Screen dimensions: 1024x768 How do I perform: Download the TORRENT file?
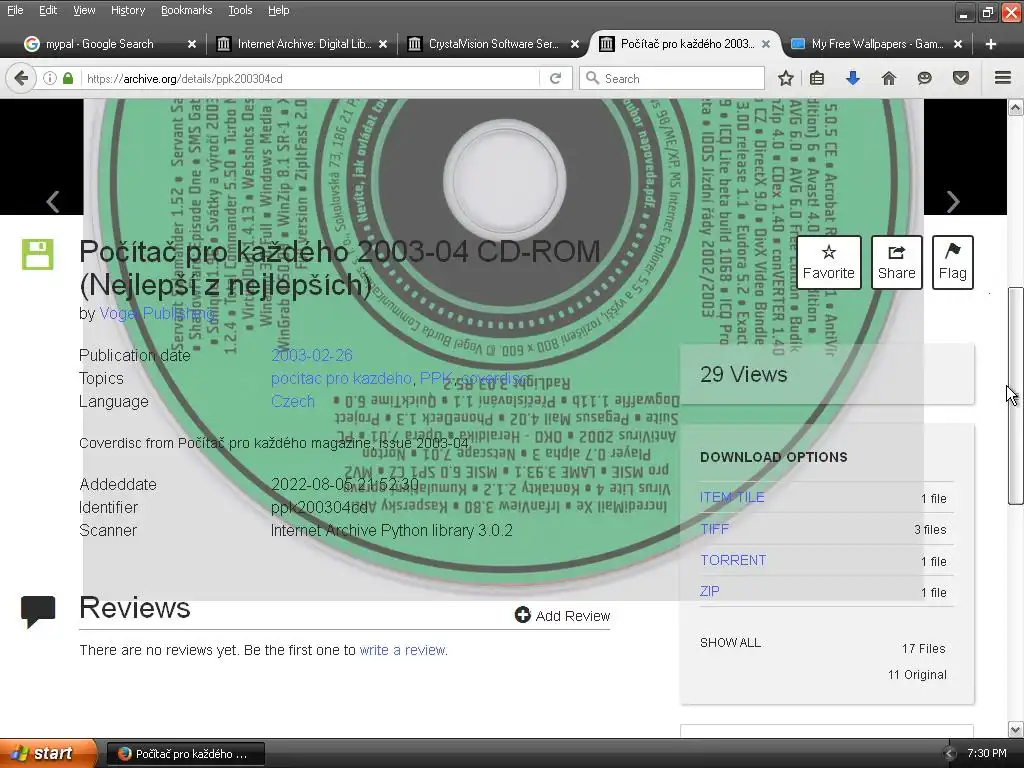click(733, 560)
